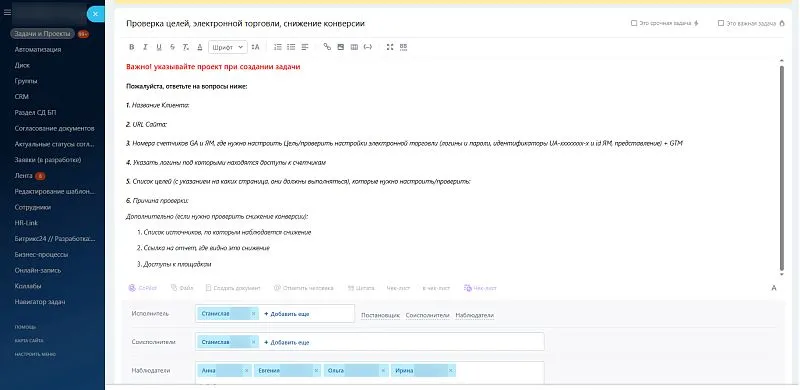The height and width of the screenshot is (390, 800).
Task: Toggle italic formatting in editor toolbar
Action: (145, 47)
